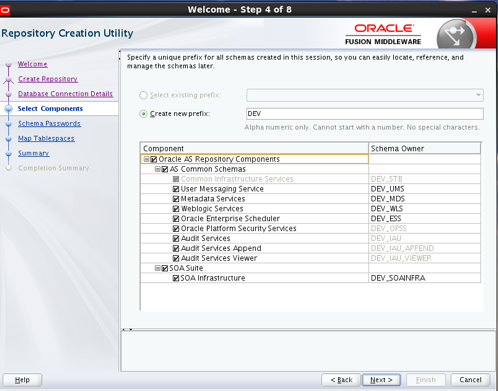Toggle Oracle Platform Security Services checkbox

point(176,229)
